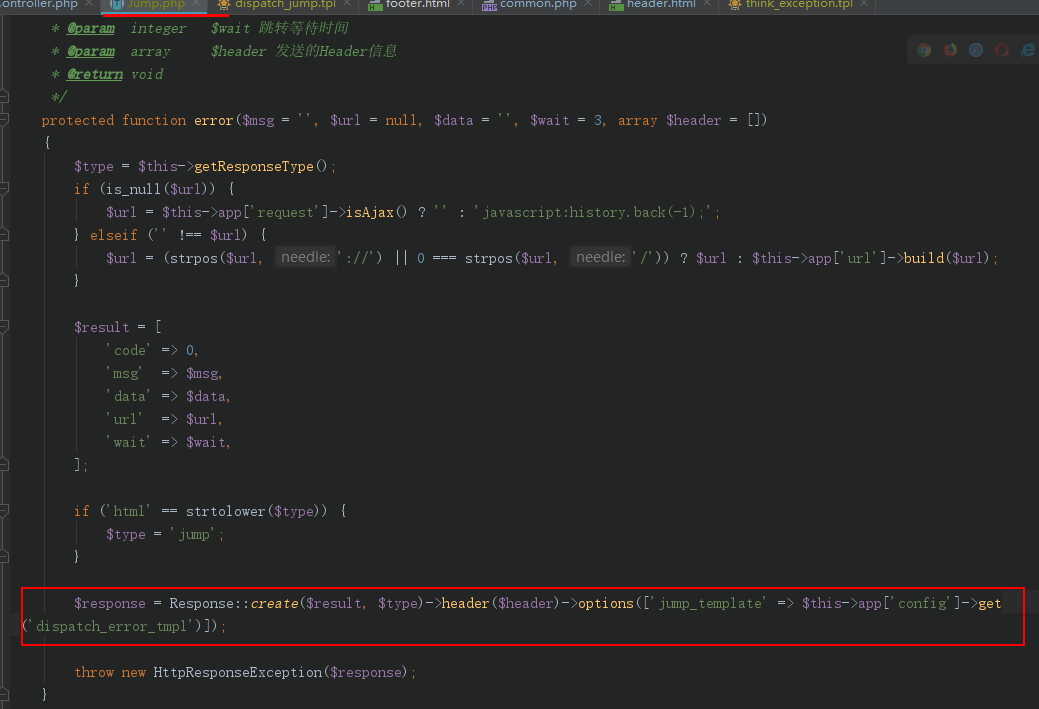Switch to the think_exception.tpl tab
This screenshot has width=1039, height=709.
tap(798, 4)
